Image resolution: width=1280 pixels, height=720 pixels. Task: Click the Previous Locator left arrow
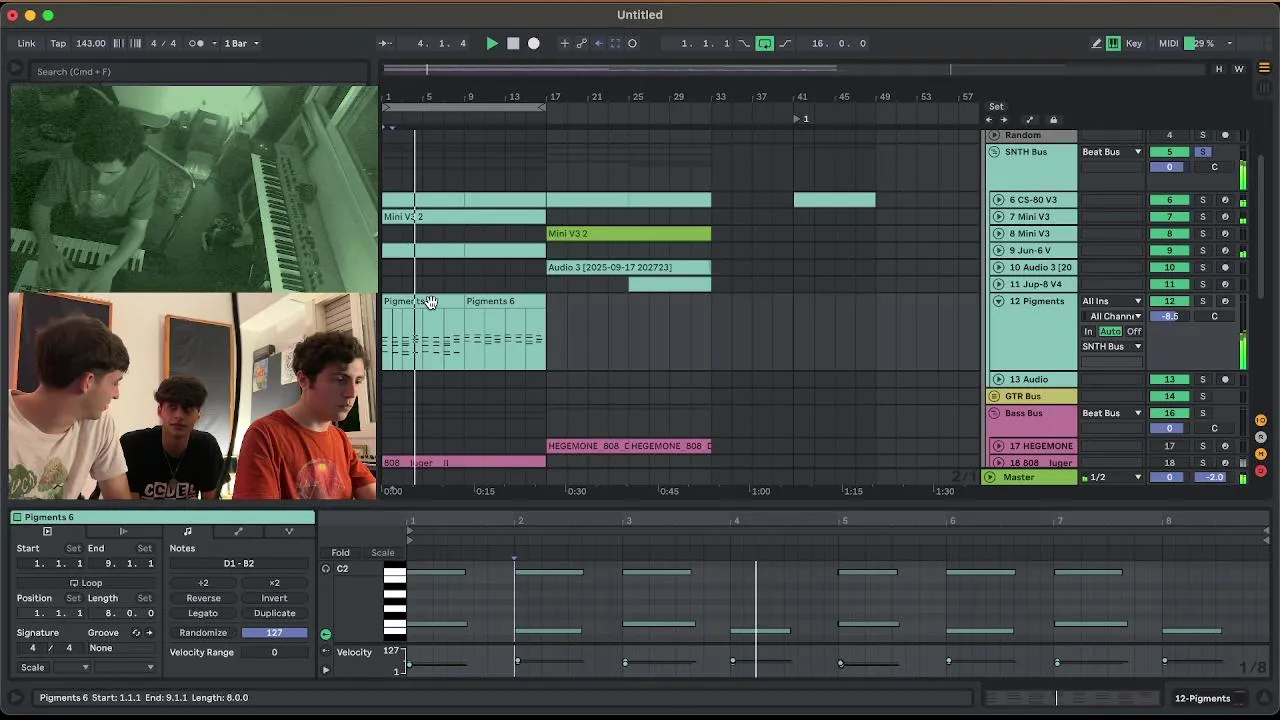[989, 120]
